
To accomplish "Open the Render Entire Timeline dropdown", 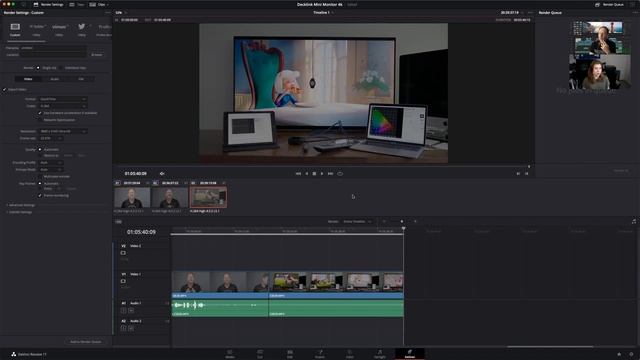I will coord(357,222).
